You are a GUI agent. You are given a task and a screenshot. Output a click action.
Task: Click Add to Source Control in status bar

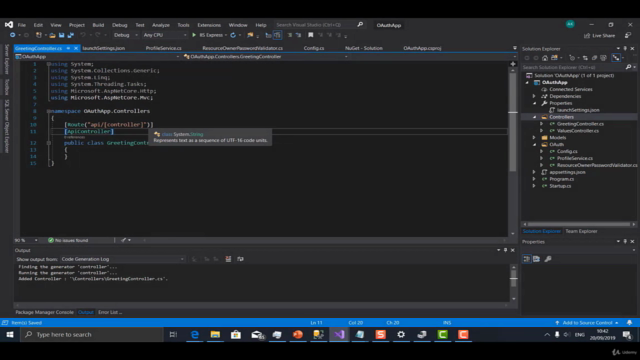[x=587, y=323]
